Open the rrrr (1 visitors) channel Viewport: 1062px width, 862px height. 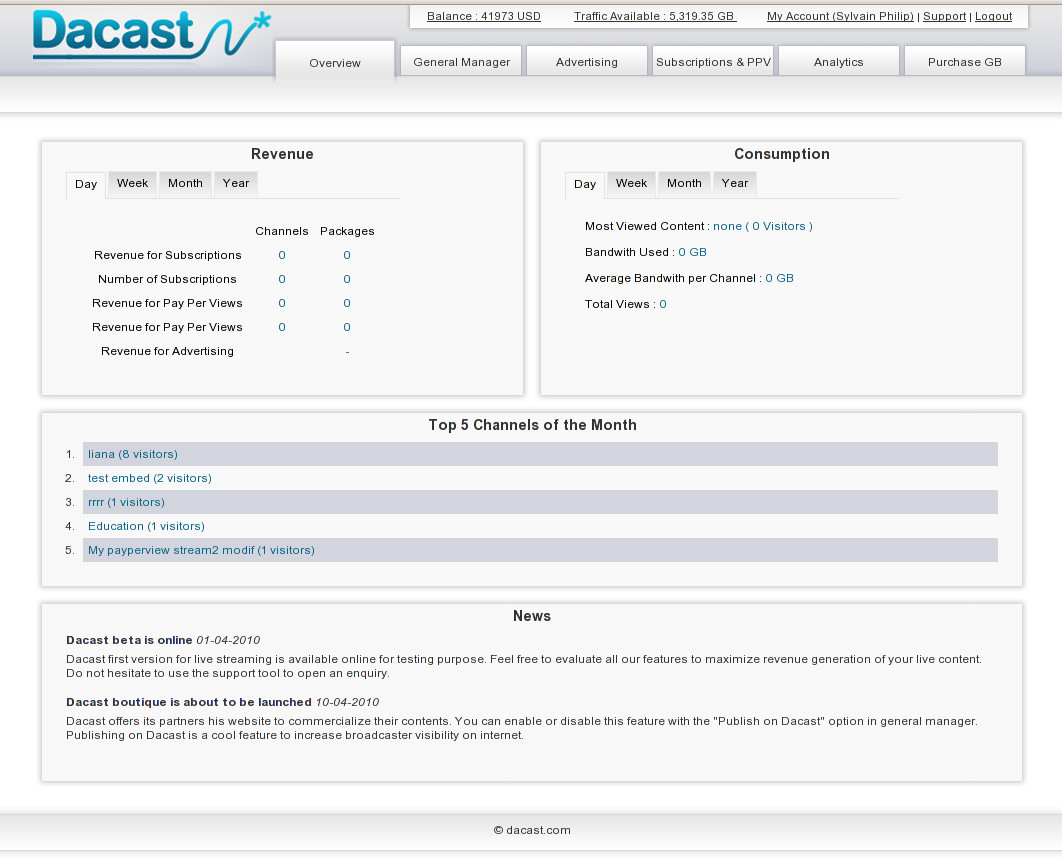point(126,502)
